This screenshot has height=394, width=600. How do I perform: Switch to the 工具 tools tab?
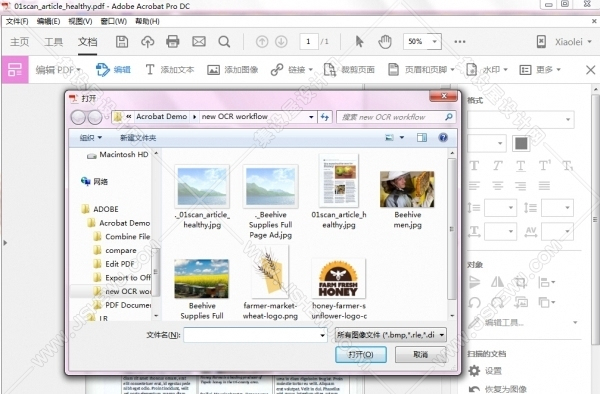[53, 41]
